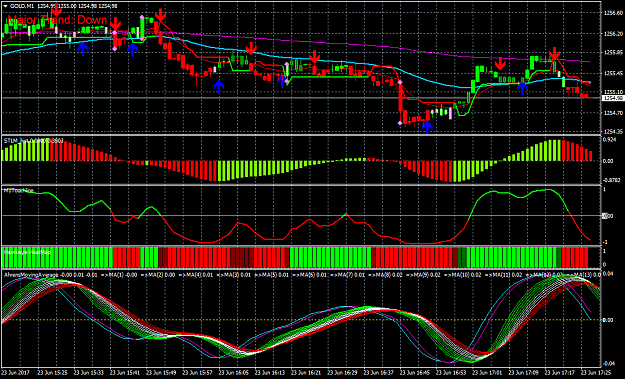Click the 23 Jun 16:37 time label
Screen dimensions: 625x379
tap(379, 373)
